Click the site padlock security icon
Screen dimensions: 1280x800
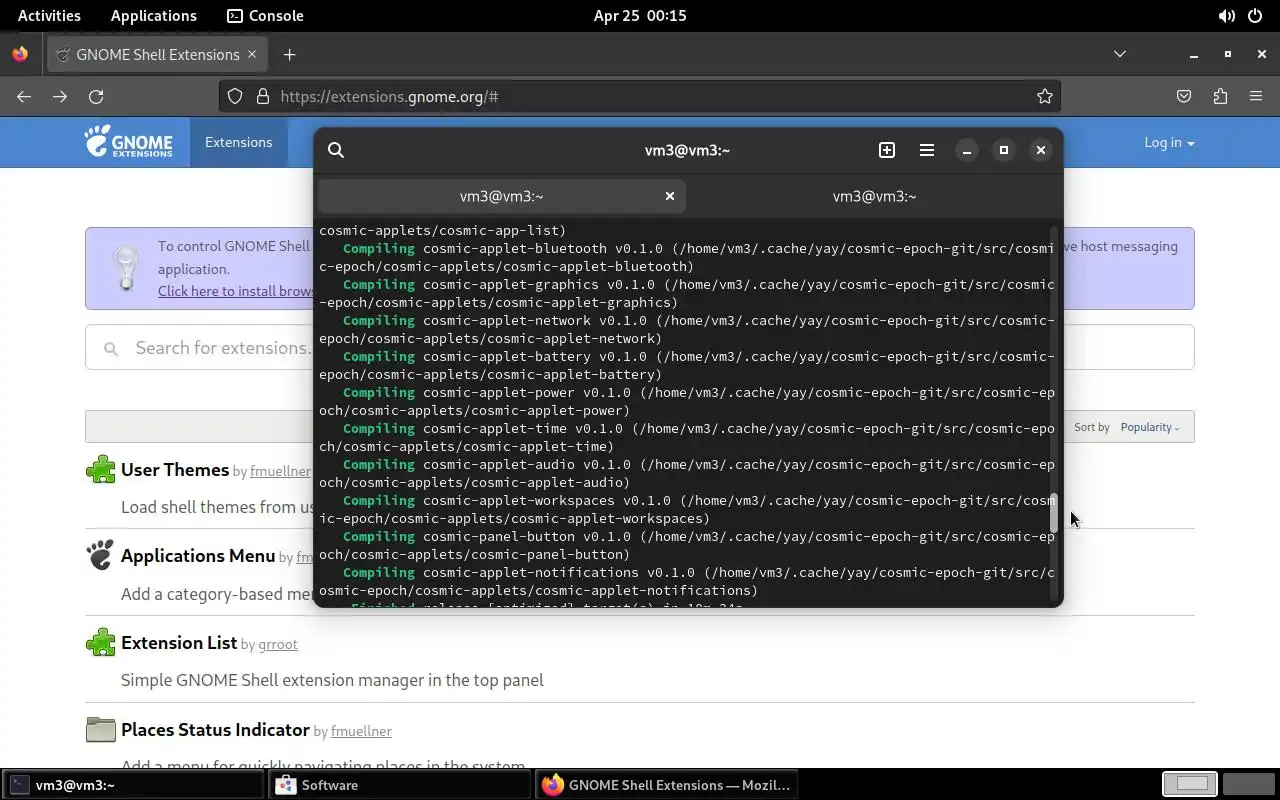point(263,96)
